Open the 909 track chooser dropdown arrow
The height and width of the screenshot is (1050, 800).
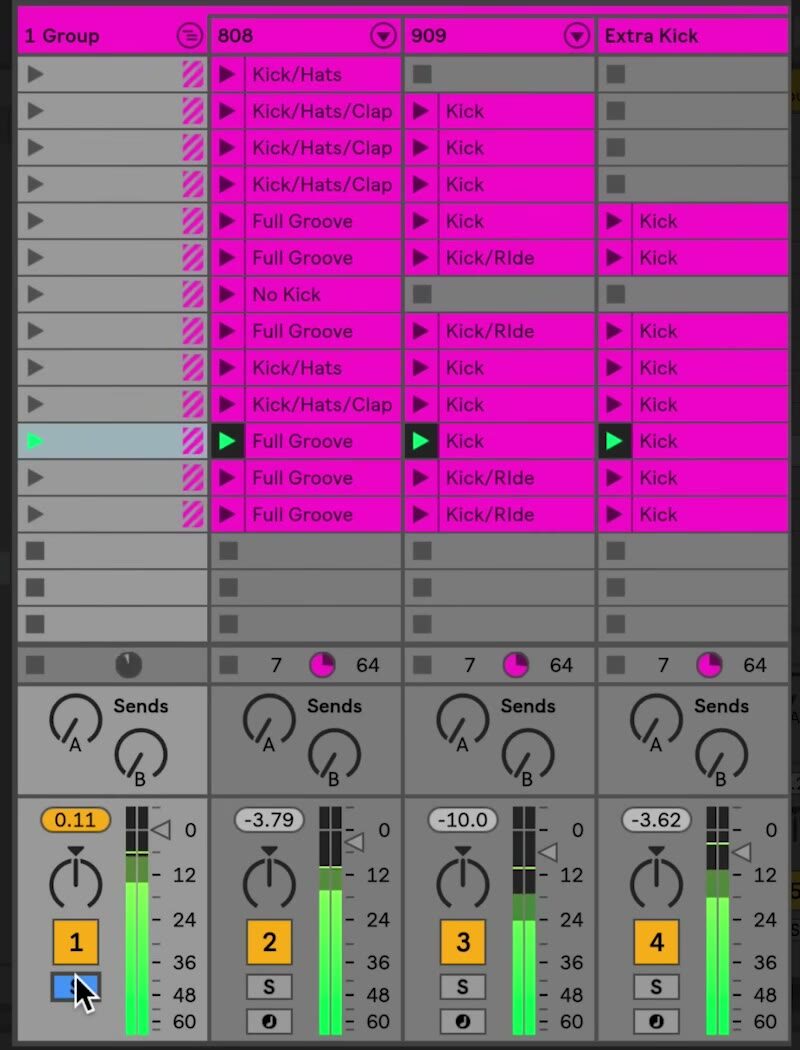pyautogui.click(x=577, y=35)
